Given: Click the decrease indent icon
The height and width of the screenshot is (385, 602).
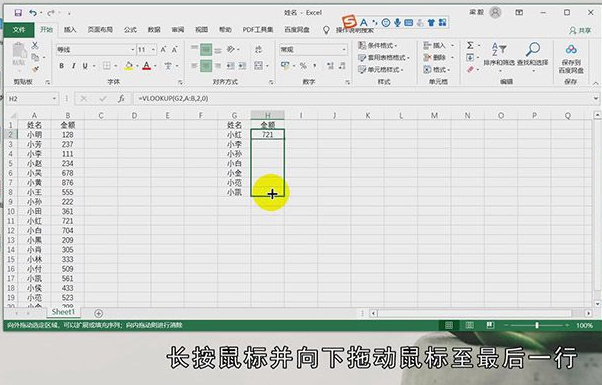Looking at the screenshot, I should [x=230, y=66].
